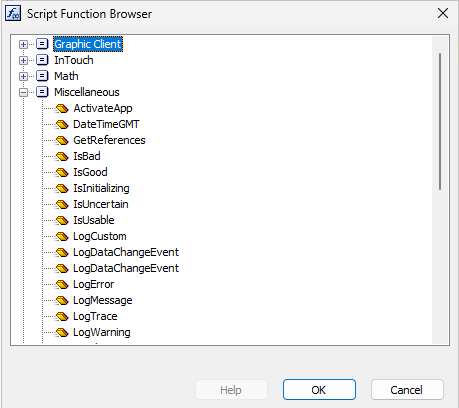Click the Graphic Client category icon
The width and height of the screenshot is (459, 408).
pos(42,44)
